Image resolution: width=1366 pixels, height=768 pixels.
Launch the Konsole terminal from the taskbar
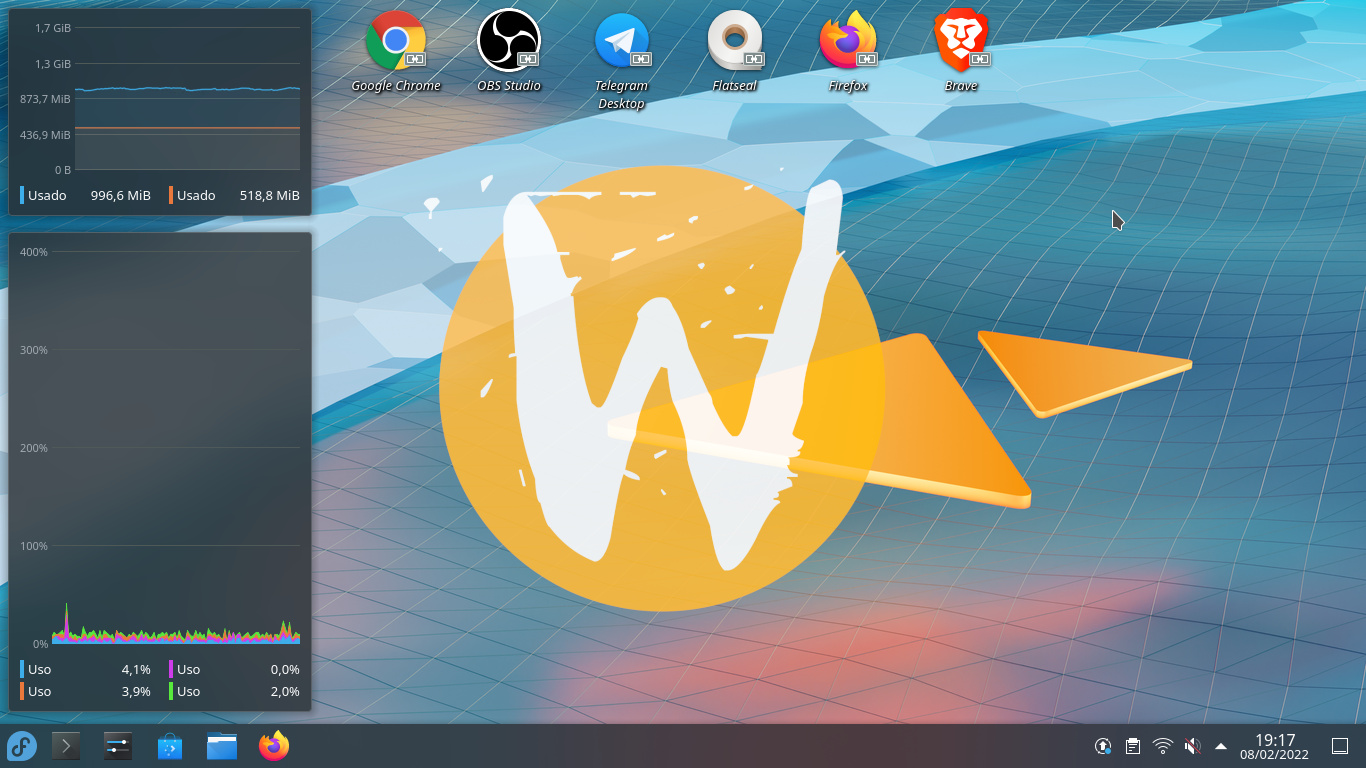pos(66,745)
